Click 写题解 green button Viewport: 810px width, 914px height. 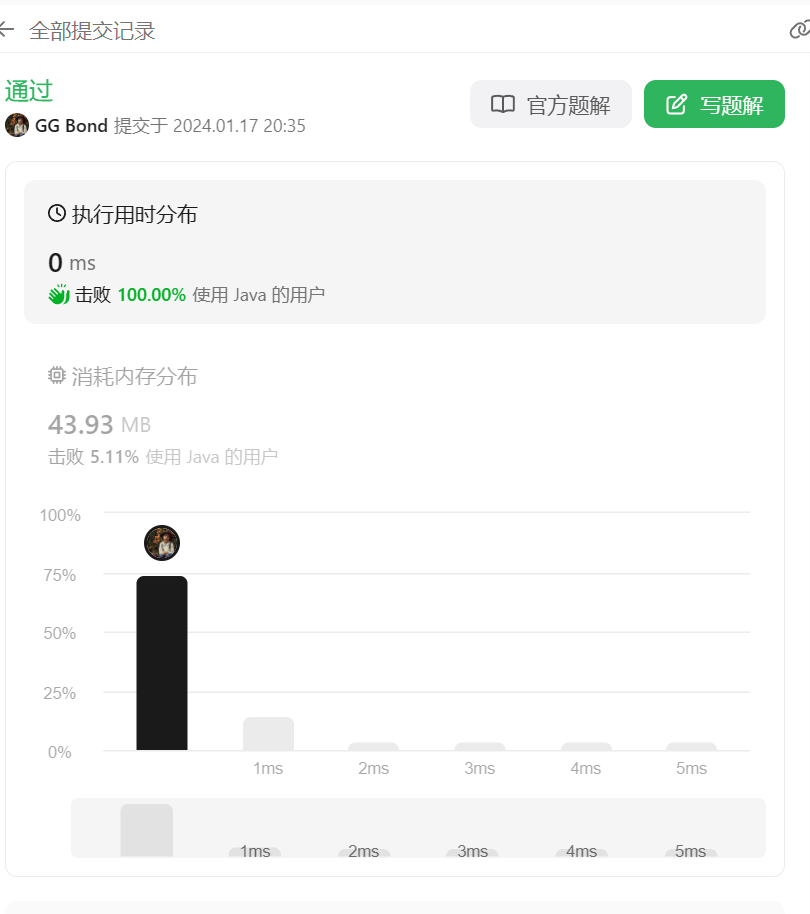(714, 104)
